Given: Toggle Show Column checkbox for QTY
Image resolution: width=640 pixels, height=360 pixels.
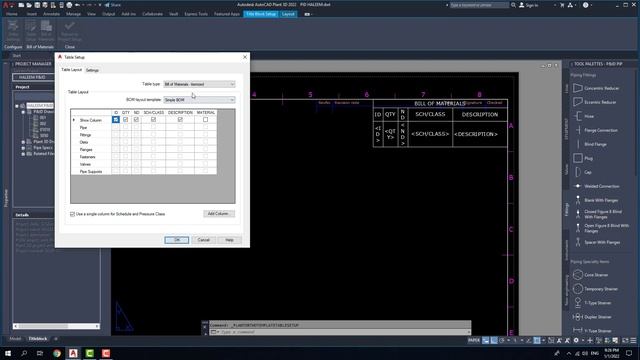Looking at the screenshot, I should [126, 120].
